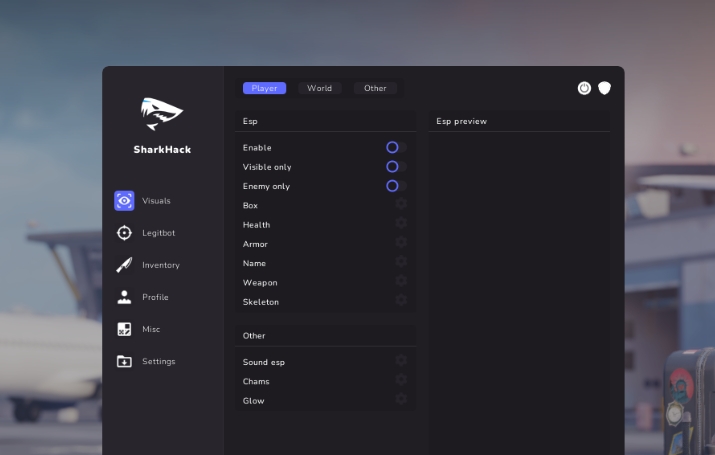Switch to the World tab

[x=320, y=88]
